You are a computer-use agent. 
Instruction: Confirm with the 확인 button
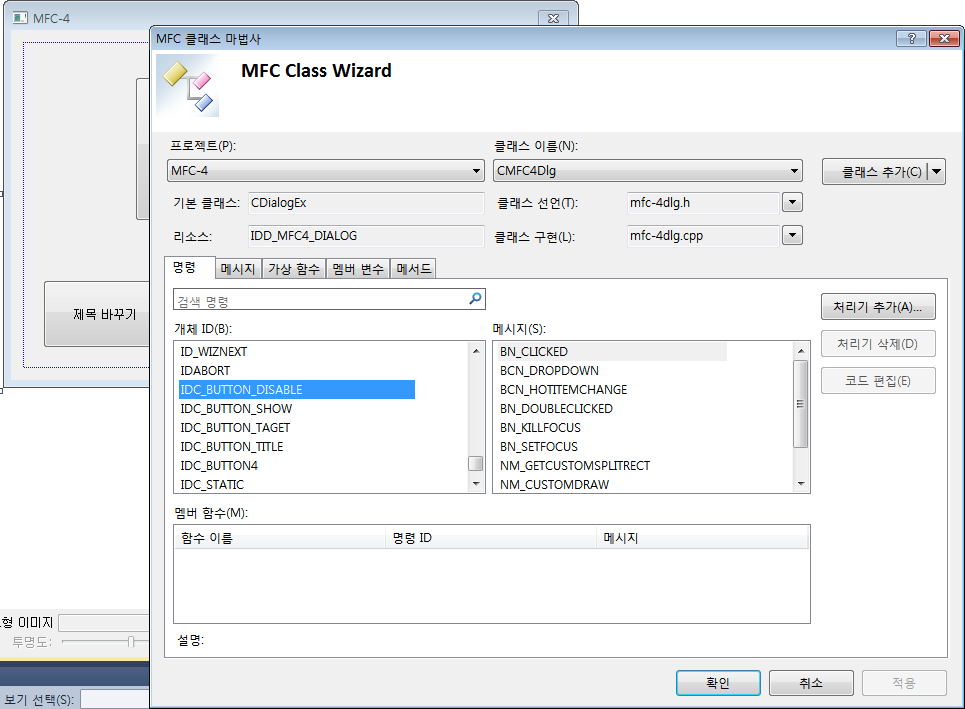(718, 683)
